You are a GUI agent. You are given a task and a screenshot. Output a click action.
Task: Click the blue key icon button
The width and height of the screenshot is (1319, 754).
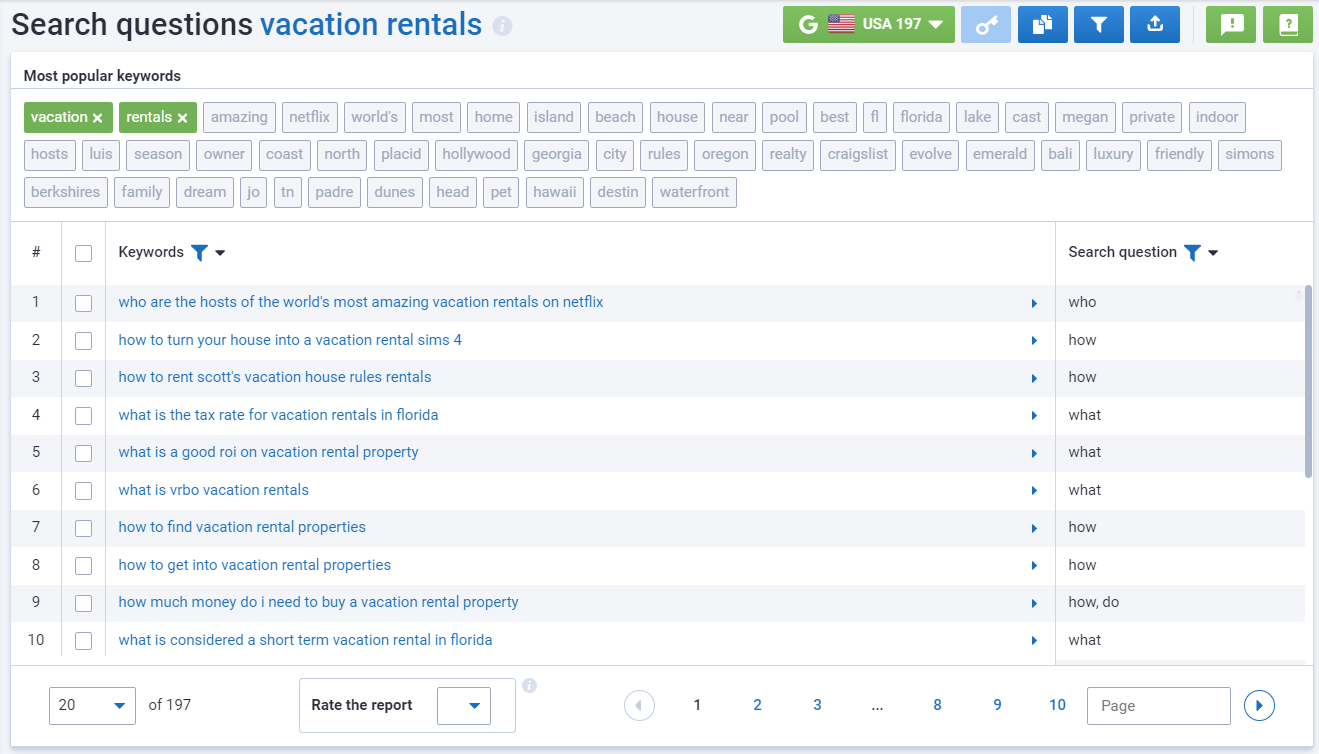[x=986, y=25]
